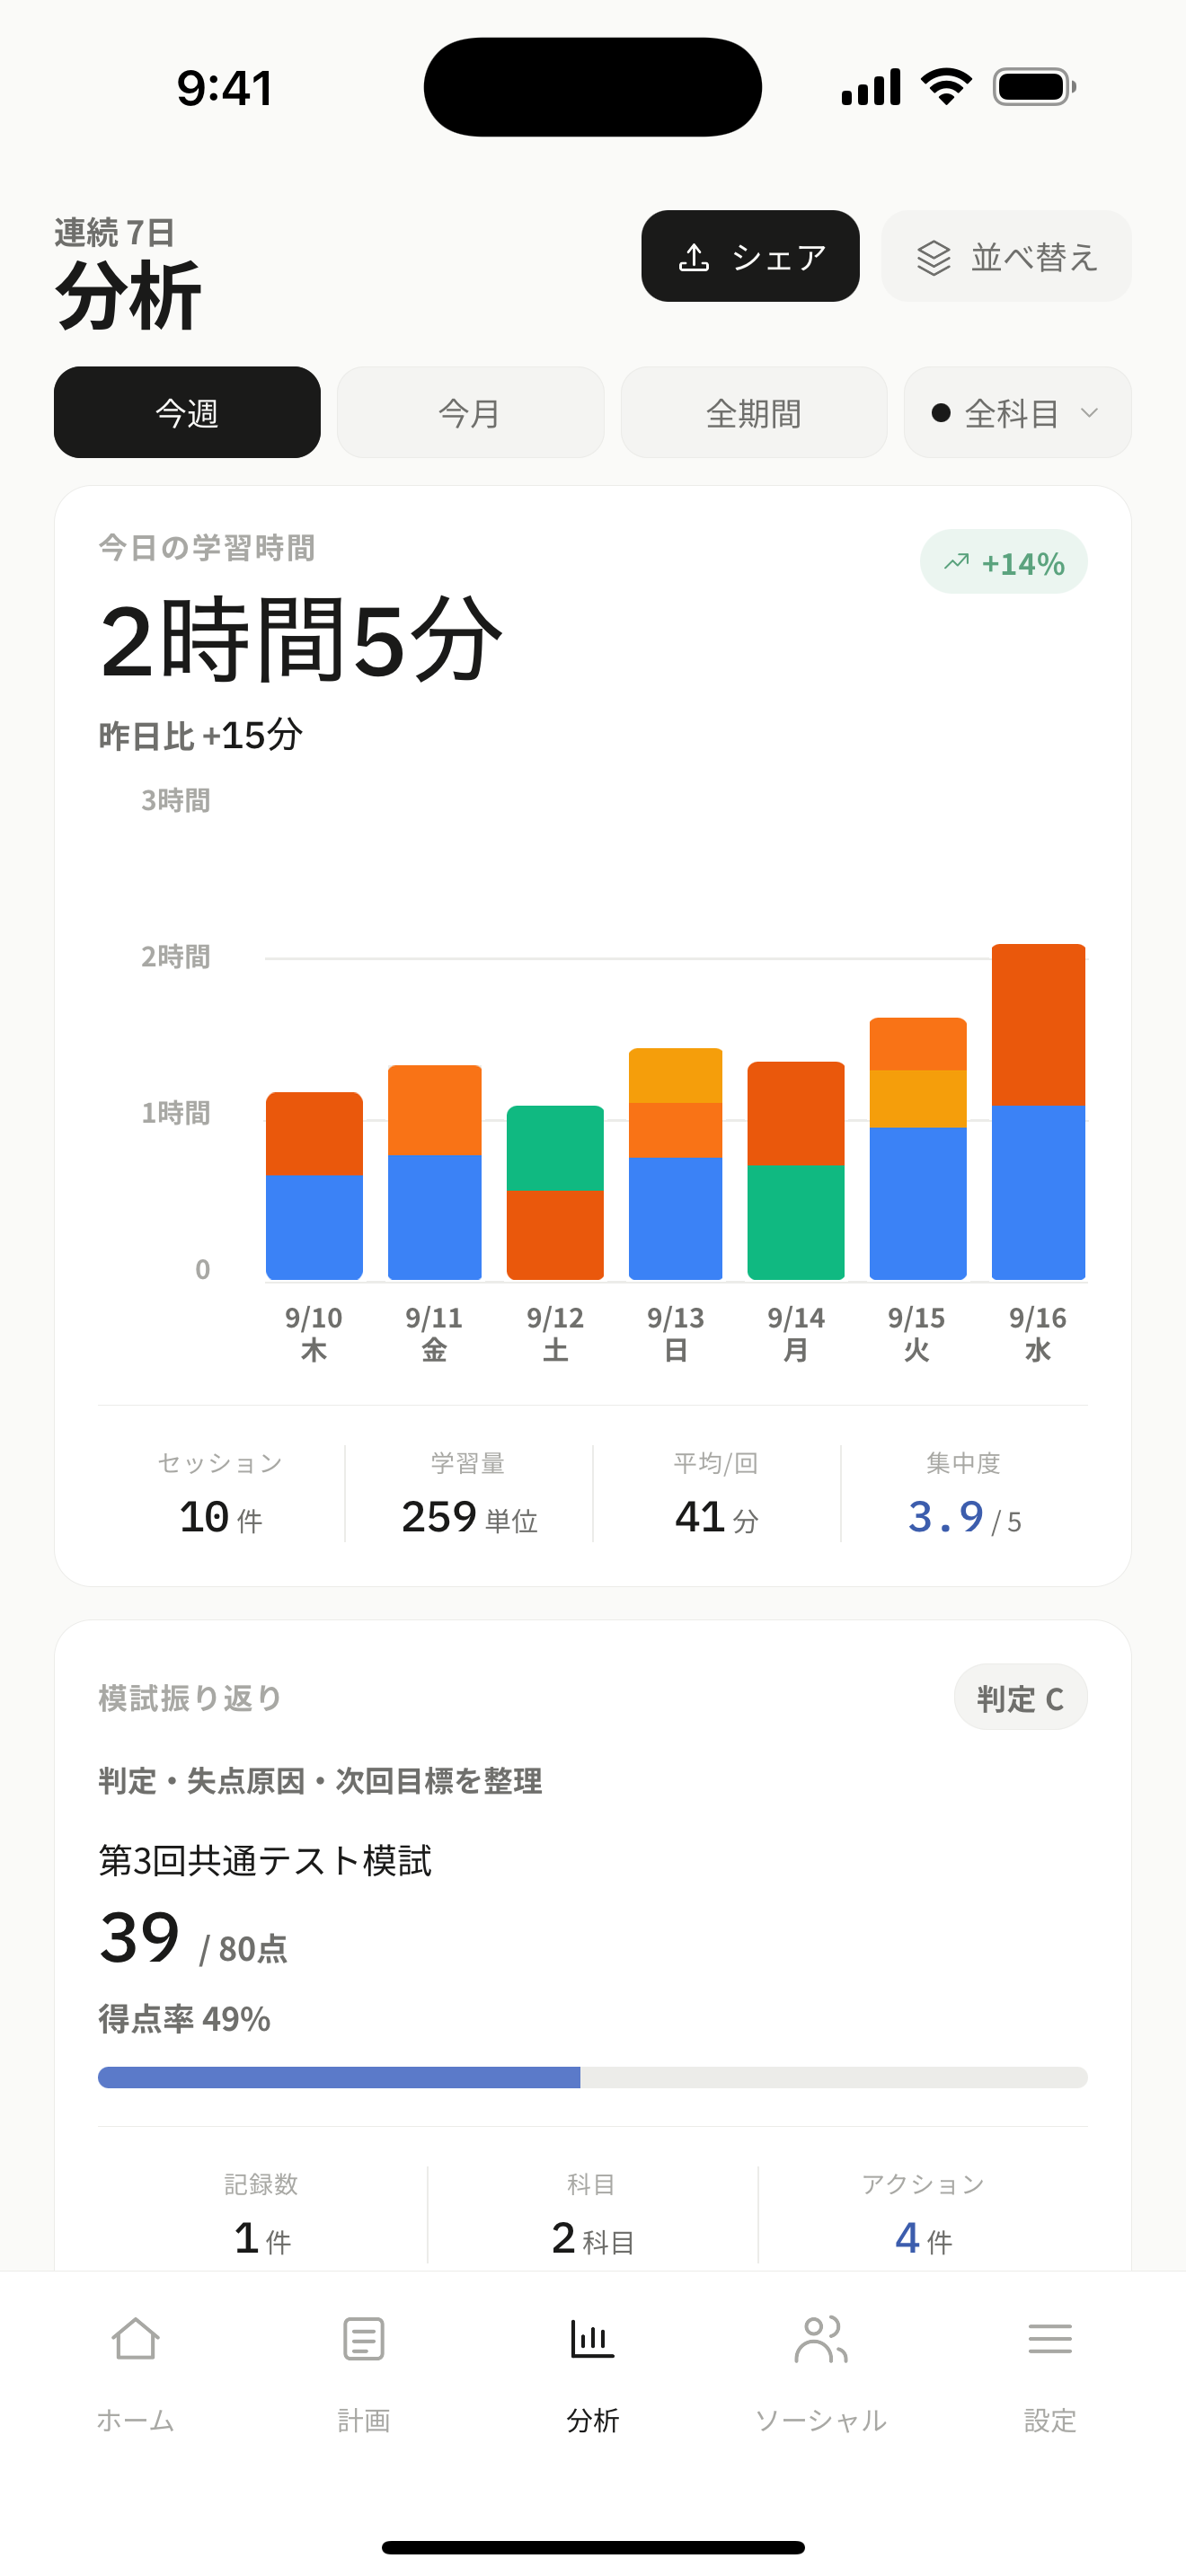Image resolution: width=1186 pixels, height=2576 pixels.
Task: Tap the trending-up arrow icon in +14% badge
Action: (956, 562)
